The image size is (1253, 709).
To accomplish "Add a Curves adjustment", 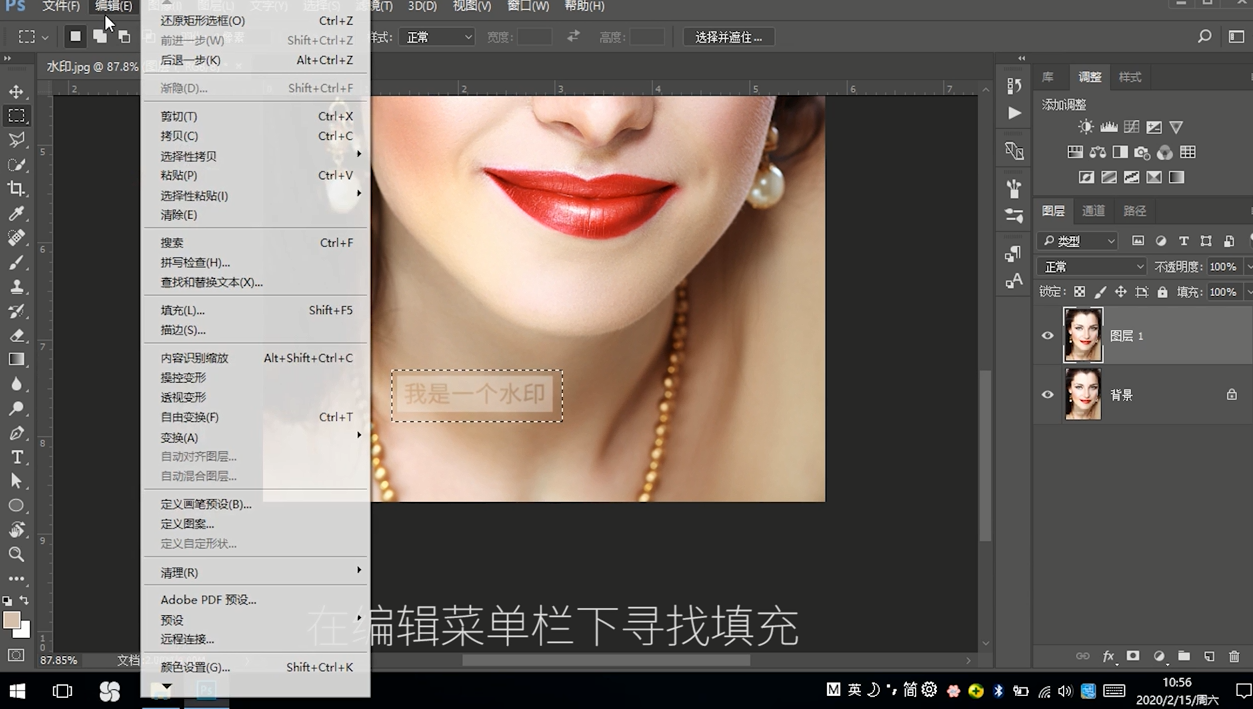I will [1131, 127].
